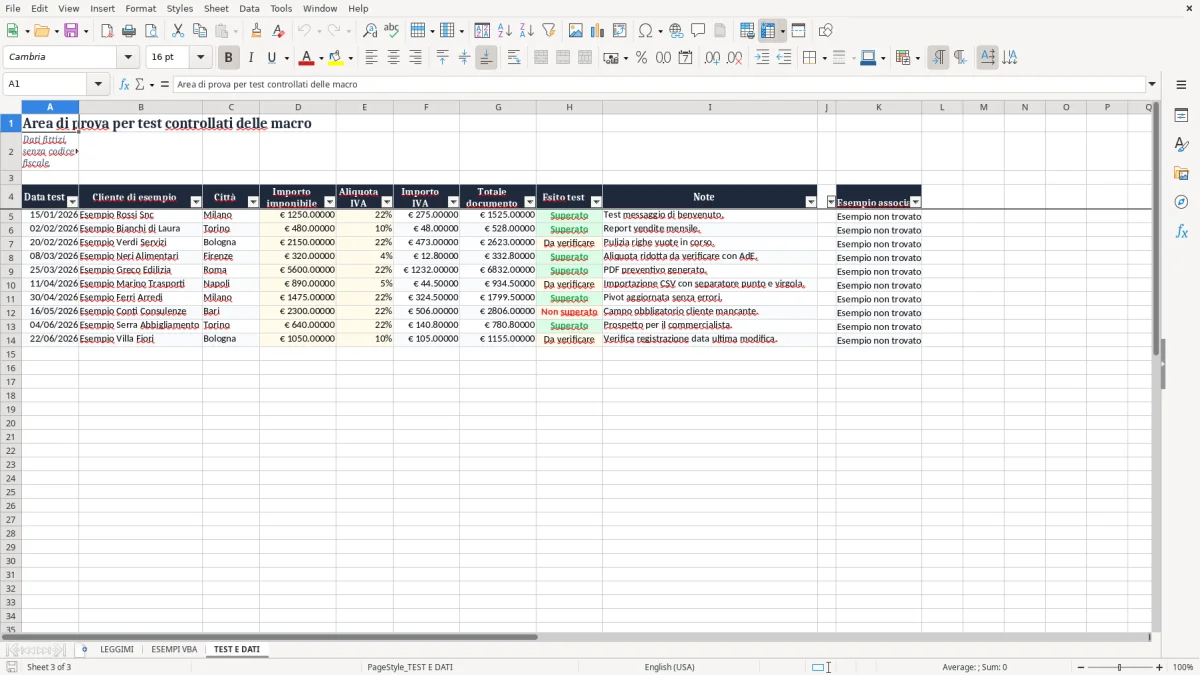Viewport: 1200px width, 675px height.
Task: Click column header D
Action: click(298, 107)
